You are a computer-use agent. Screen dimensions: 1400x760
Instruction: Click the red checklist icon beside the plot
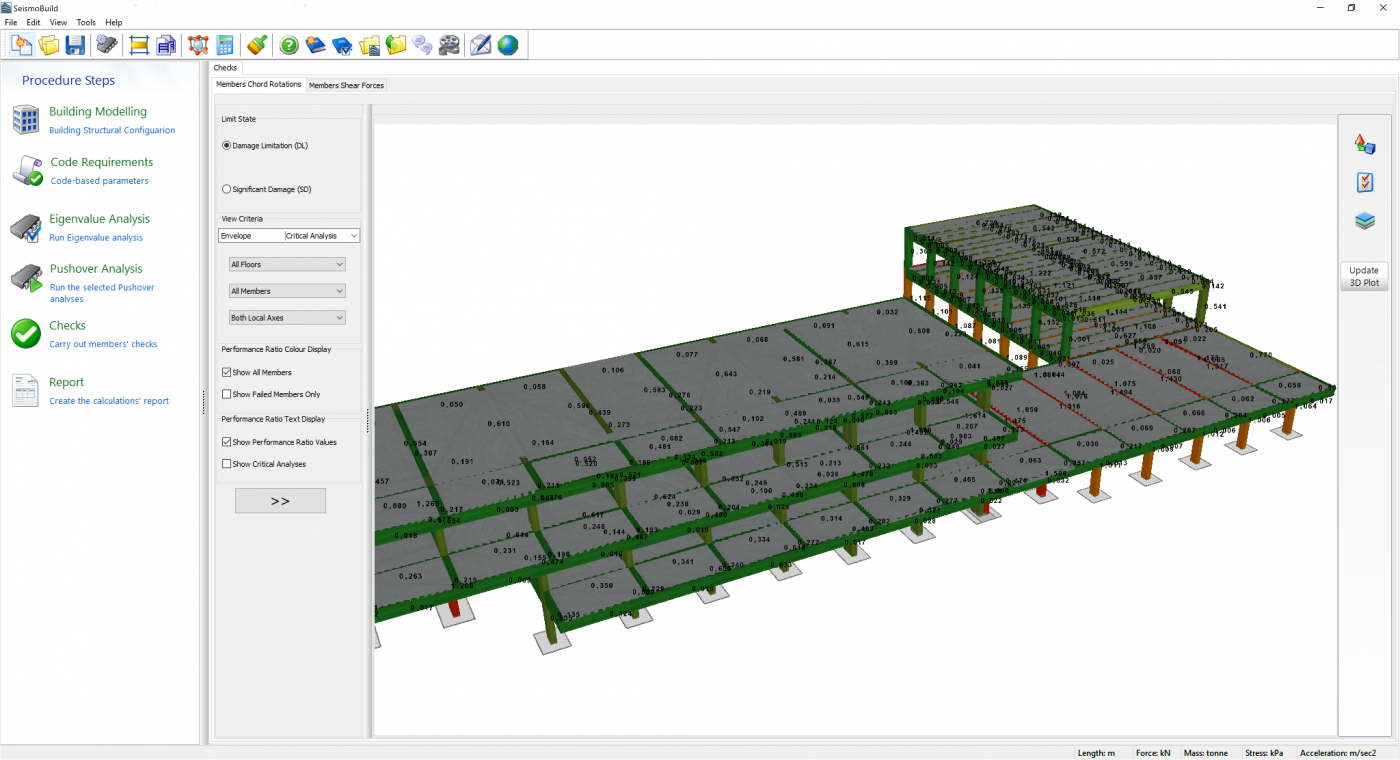point(1365,182)
